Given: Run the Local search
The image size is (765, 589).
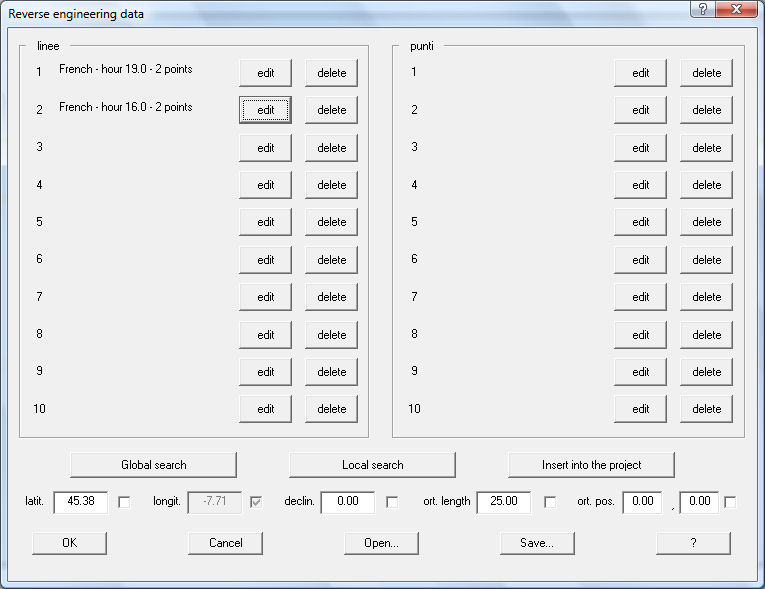Looking at the screenshot, I should [372, 465].
